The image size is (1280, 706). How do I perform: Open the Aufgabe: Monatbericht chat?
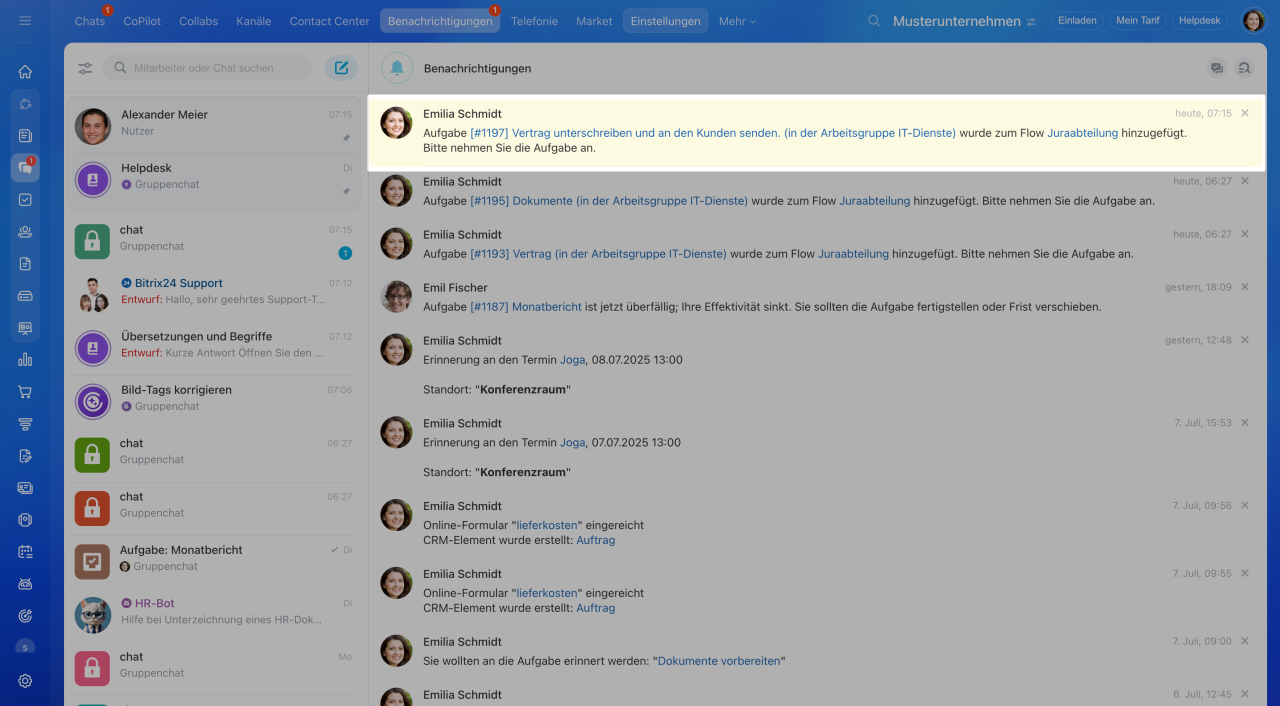pos(215,561)
